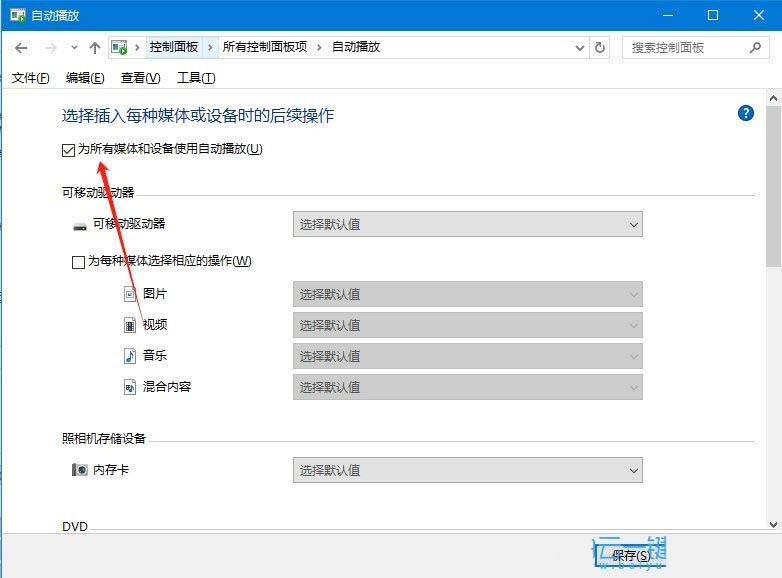Viewport: 782px width, 578px height.
Task: Minimize the 自动播放 window
Action: (668, 15)
